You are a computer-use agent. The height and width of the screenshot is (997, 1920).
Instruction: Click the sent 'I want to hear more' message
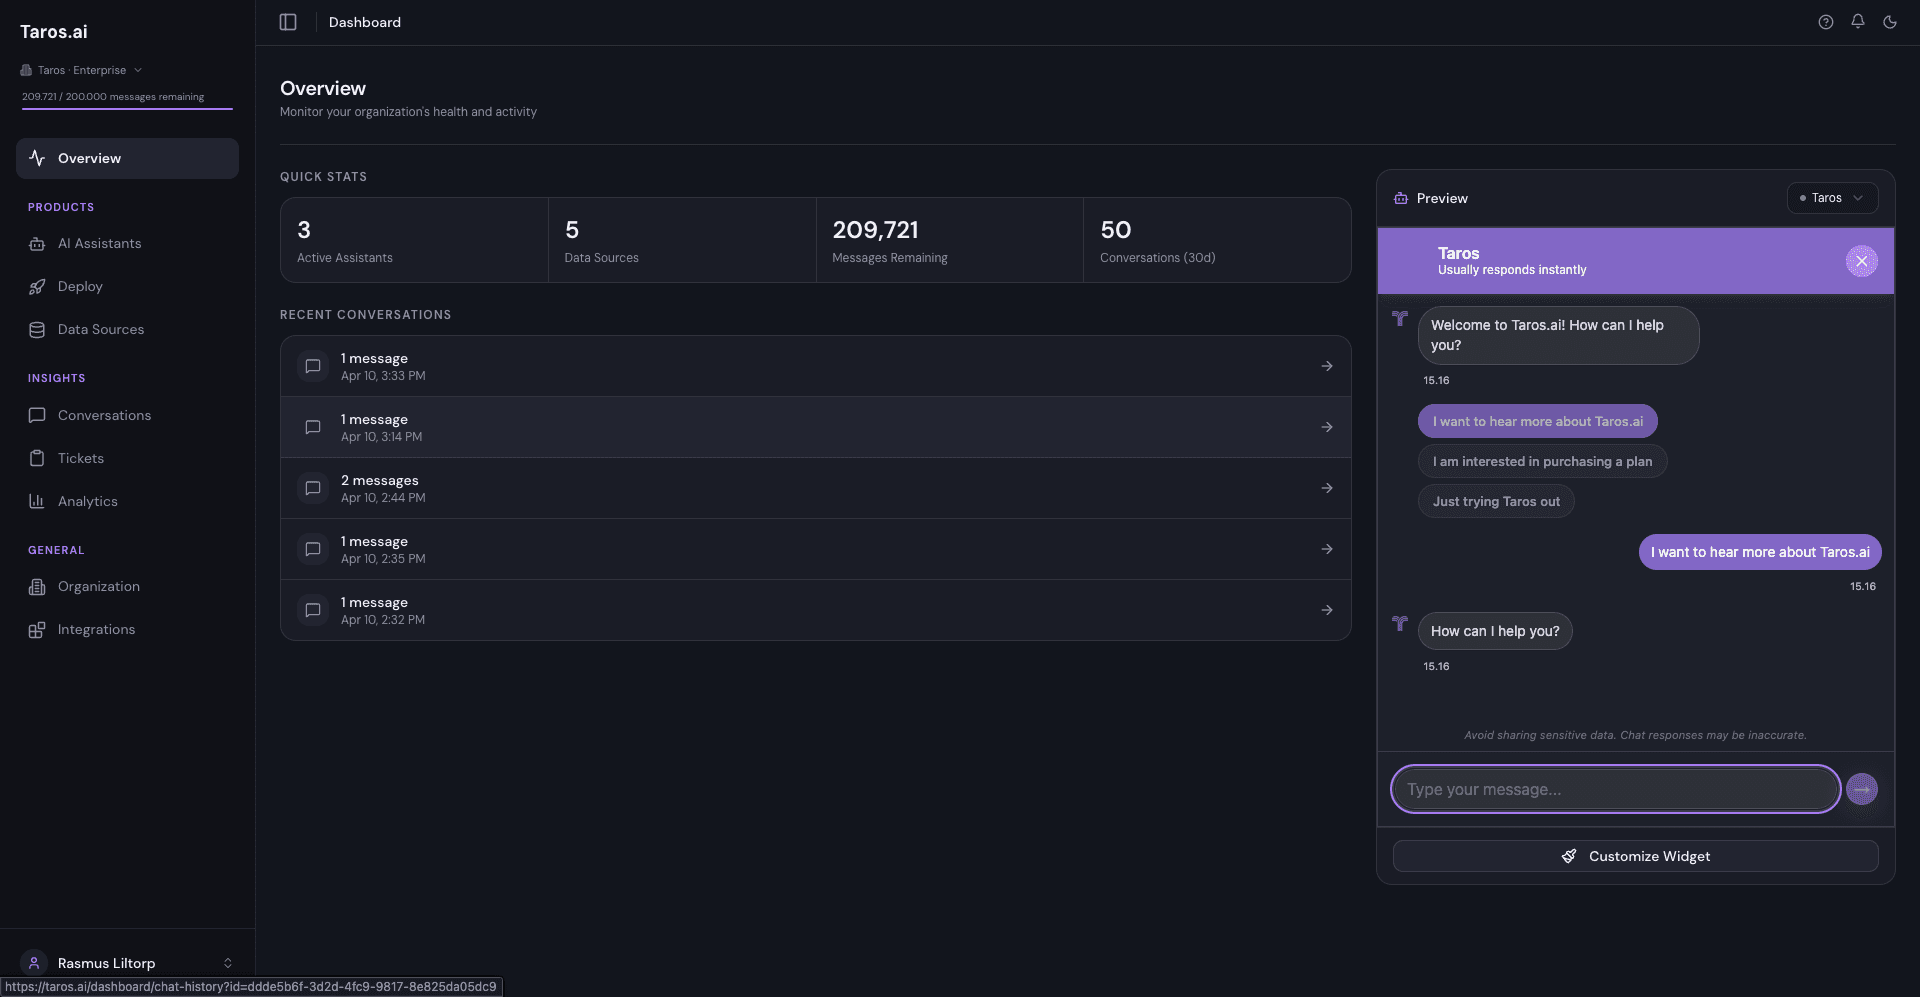click(1760, 552)
